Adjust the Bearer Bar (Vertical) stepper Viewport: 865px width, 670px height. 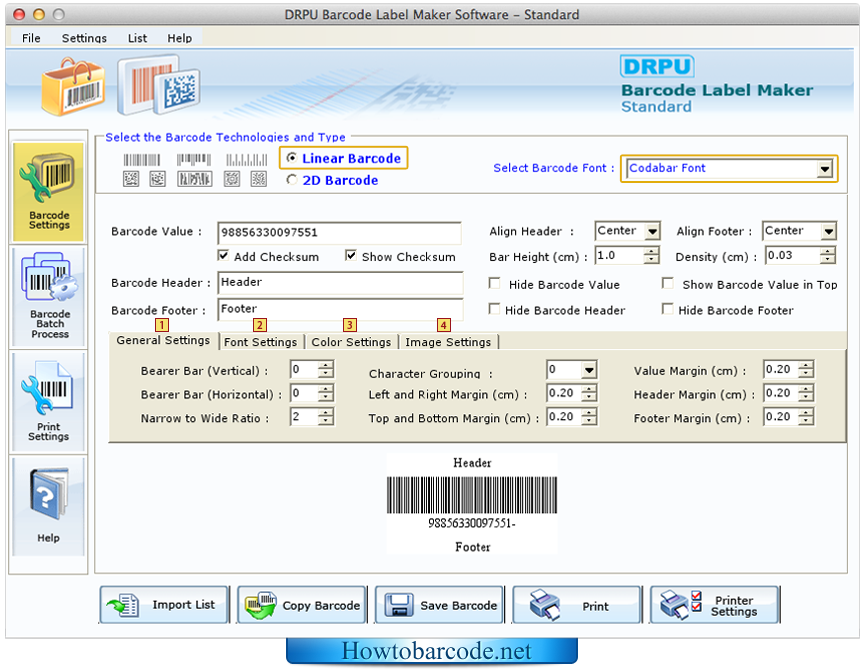[325, 369]
